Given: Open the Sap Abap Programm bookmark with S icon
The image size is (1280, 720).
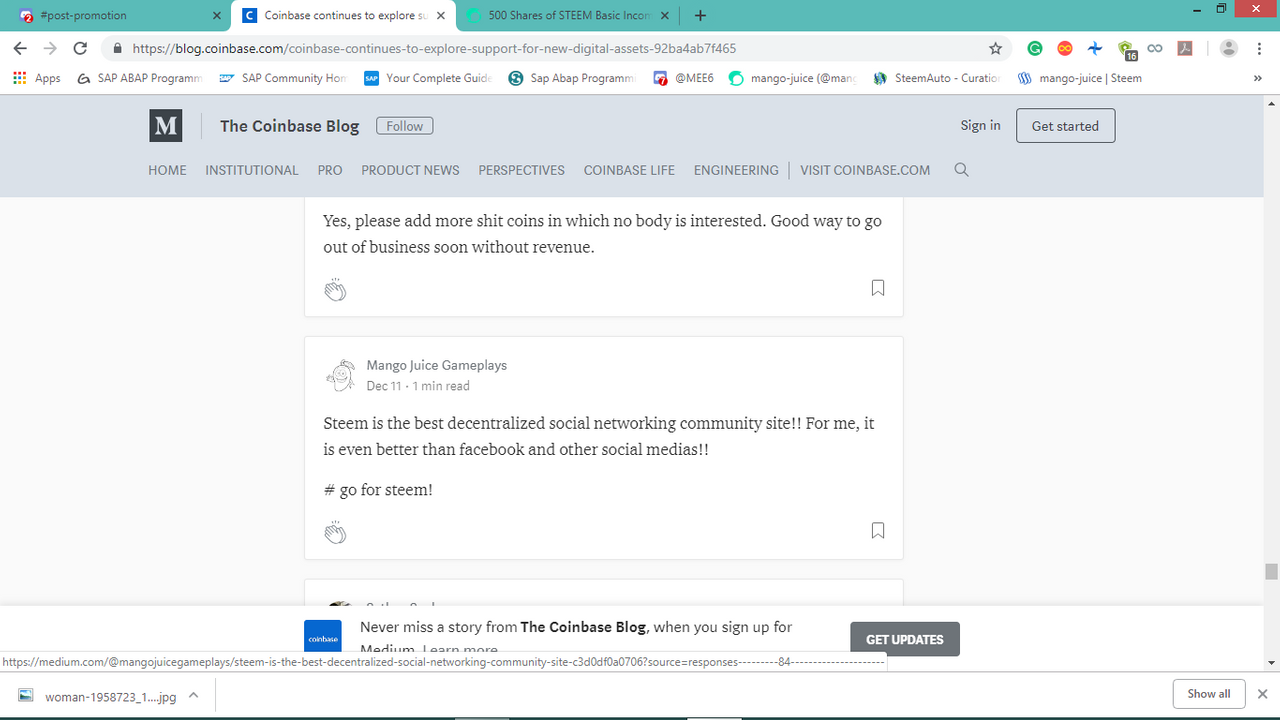Looking at the screenshot, I should point(572,78).
